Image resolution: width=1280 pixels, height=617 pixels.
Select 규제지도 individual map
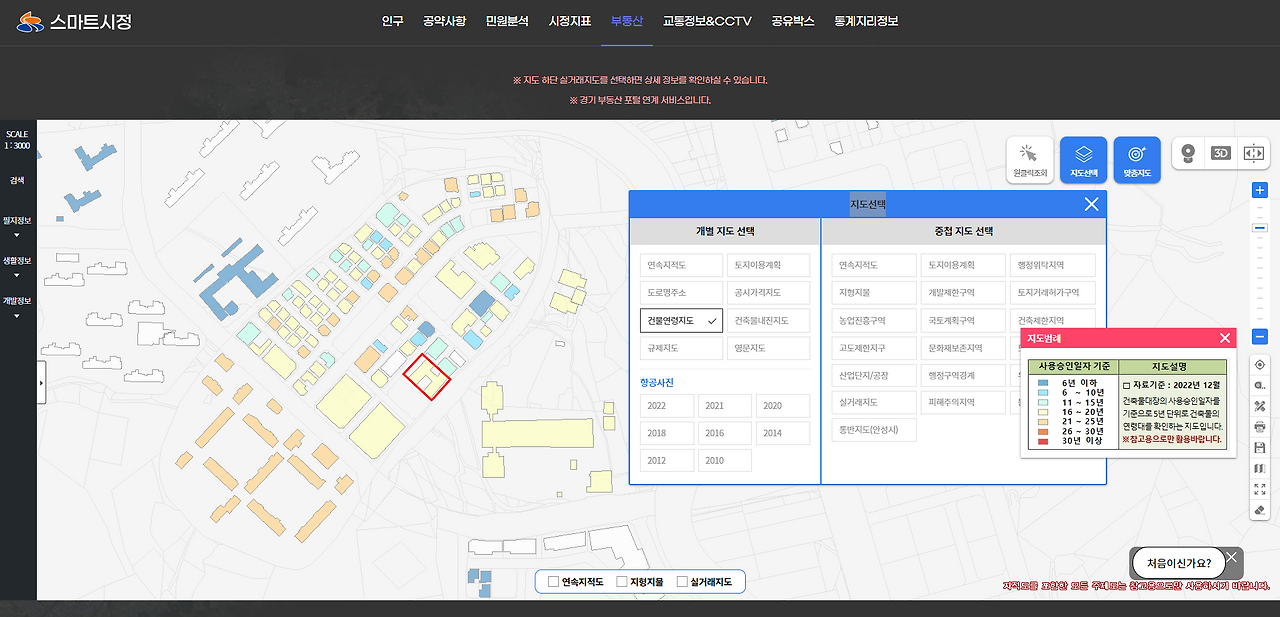[x=681, y=348]
